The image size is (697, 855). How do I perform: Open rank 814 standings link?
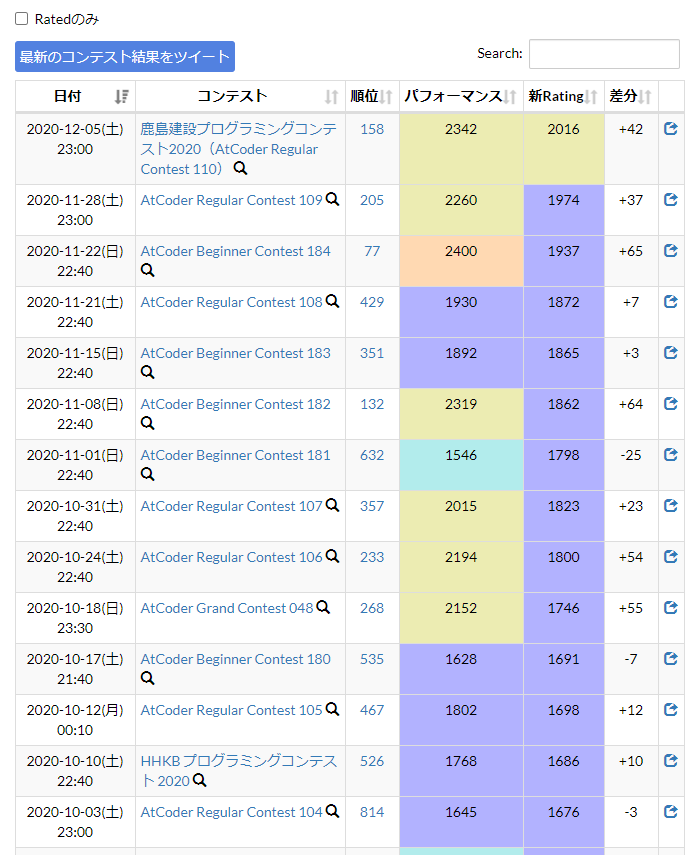372,812
